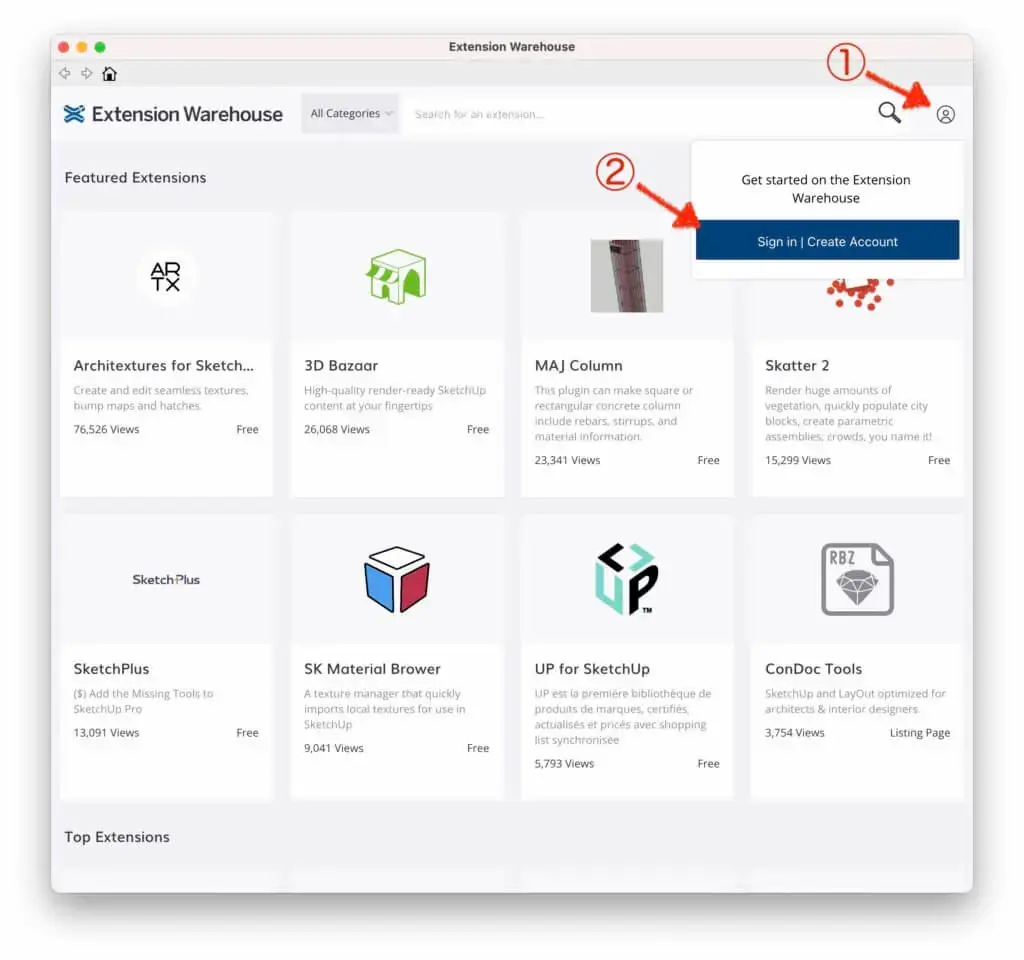Screen dimensions: 1024x960
Task: Click the Featured Extensions heading
Action: pos(135,178)
